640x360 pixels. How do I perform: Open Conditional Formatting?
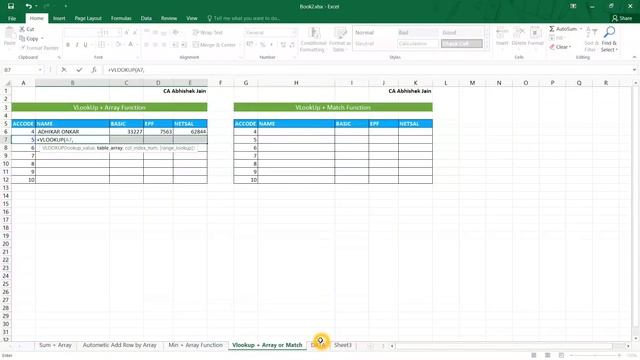(x=313, y=40)
